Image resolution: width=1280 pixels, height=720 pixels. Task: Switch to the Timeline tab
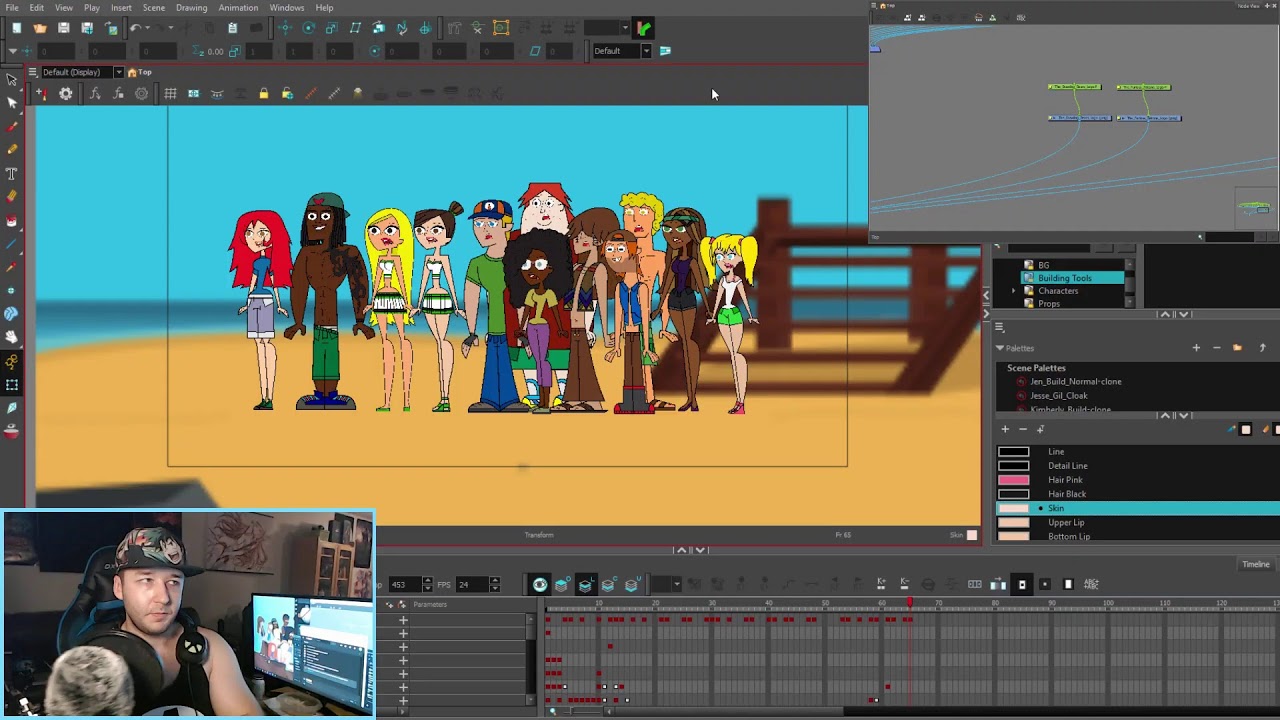[x=1256, y=565]
